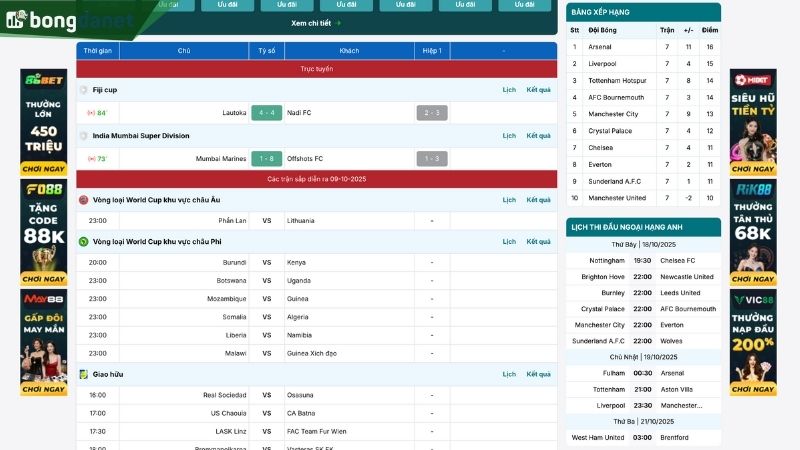The height and width of the screenshot is (450, 800).
Task: Click the Nottingham vs Chelsea FC fixture
Action: [643, 260]
